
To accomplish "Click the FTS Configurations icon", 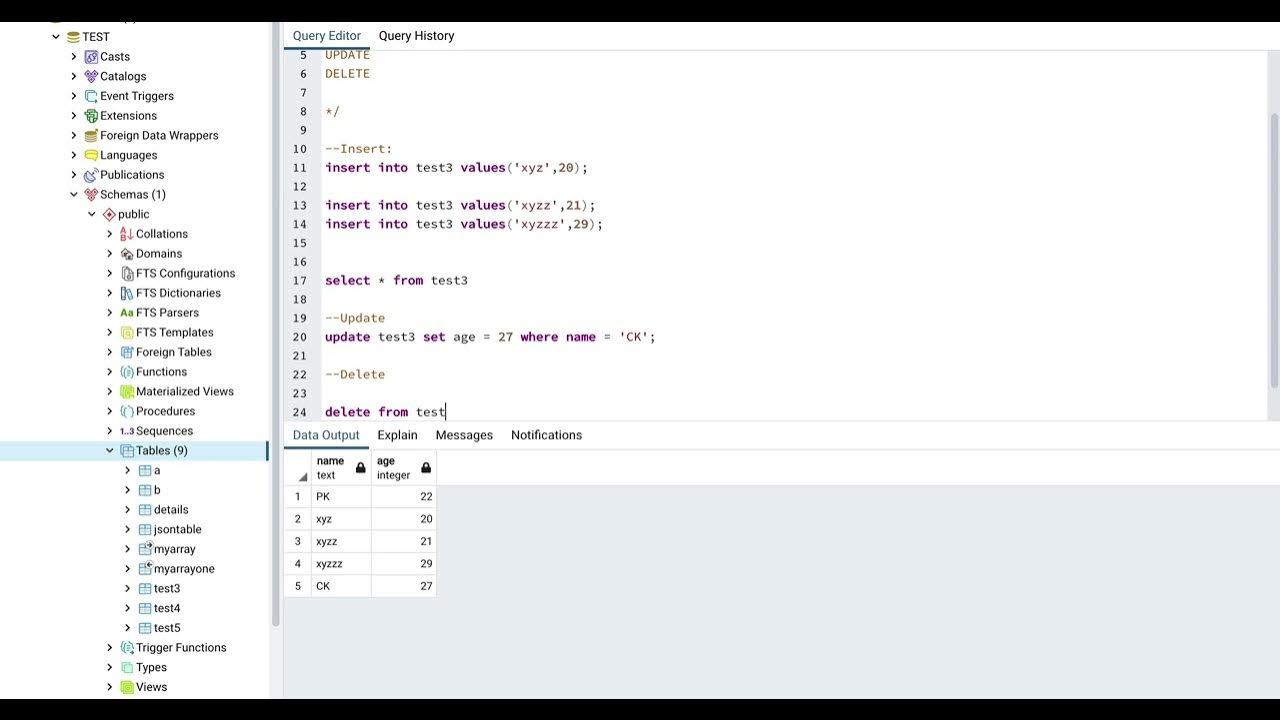I will tap(127, 273).
